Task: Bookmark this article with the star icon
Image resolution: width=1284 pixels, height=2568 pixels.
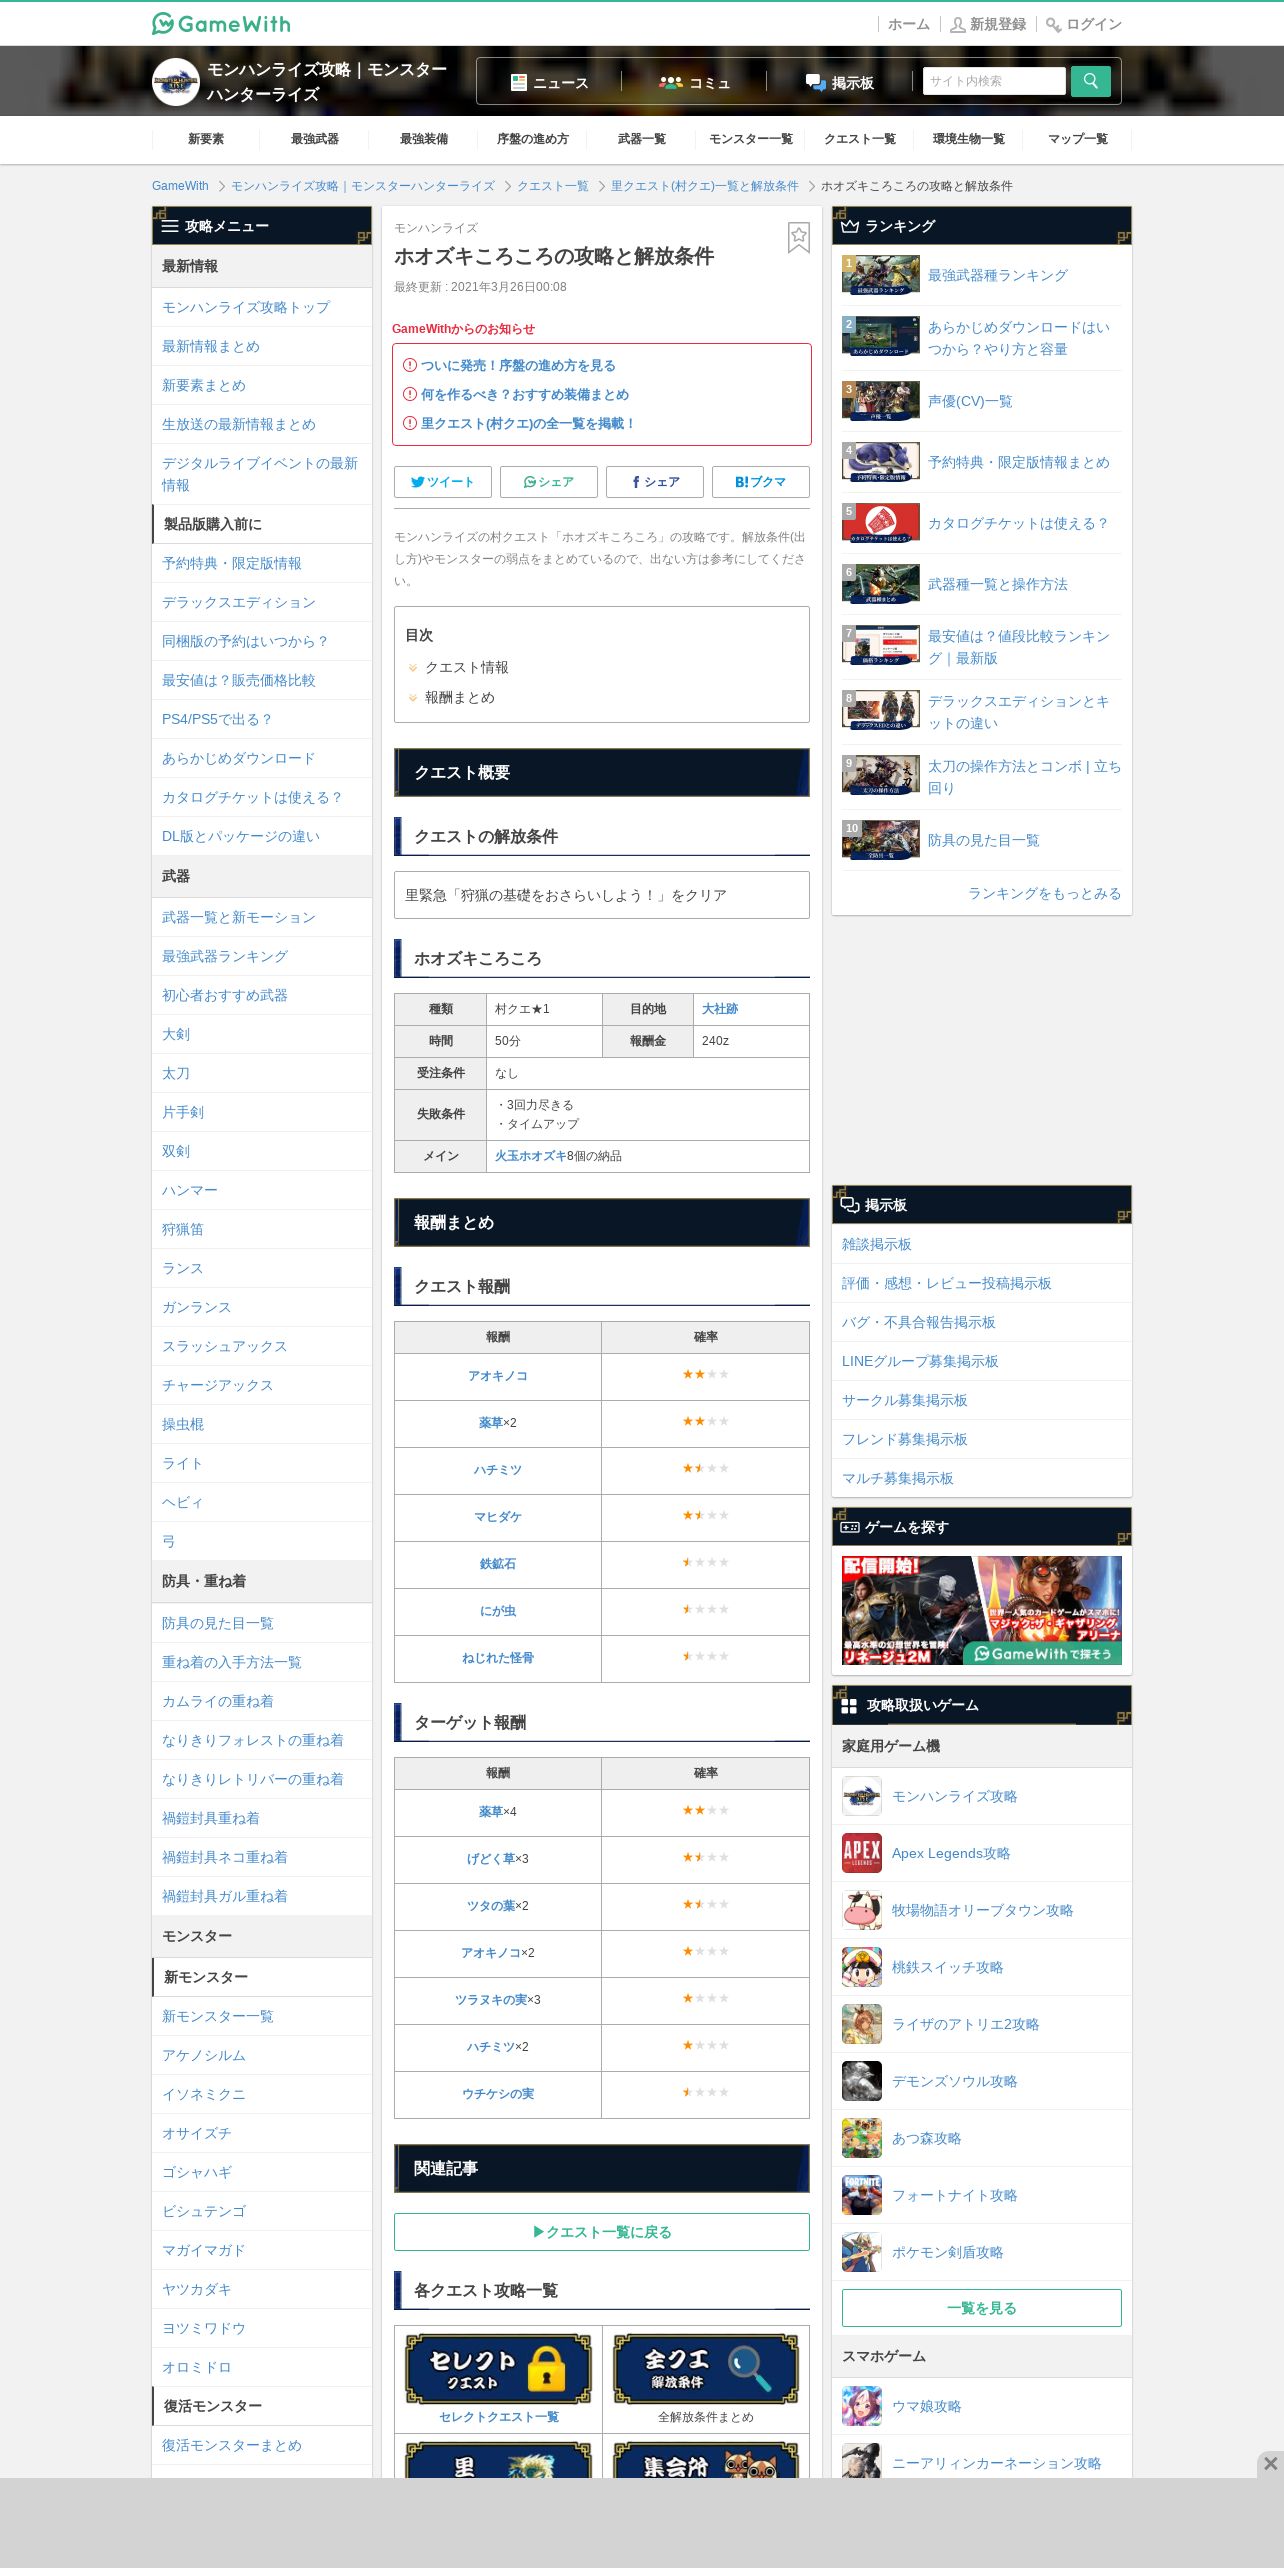Action: [798, 238]
